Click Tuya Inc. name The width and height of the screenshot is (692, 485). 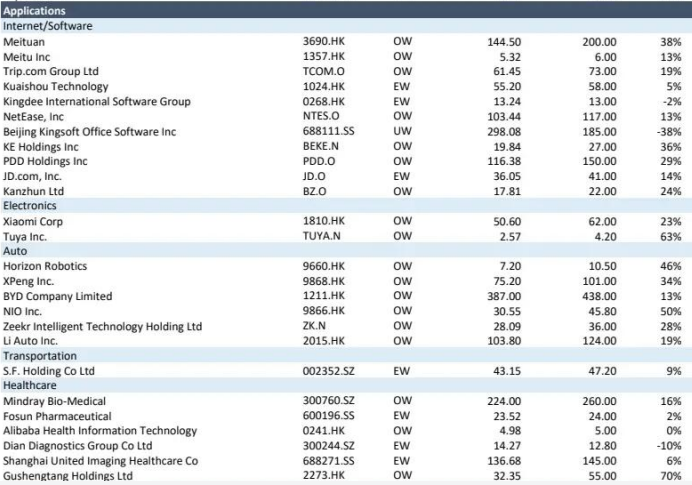pyautogui.click(x=25, y=237)
